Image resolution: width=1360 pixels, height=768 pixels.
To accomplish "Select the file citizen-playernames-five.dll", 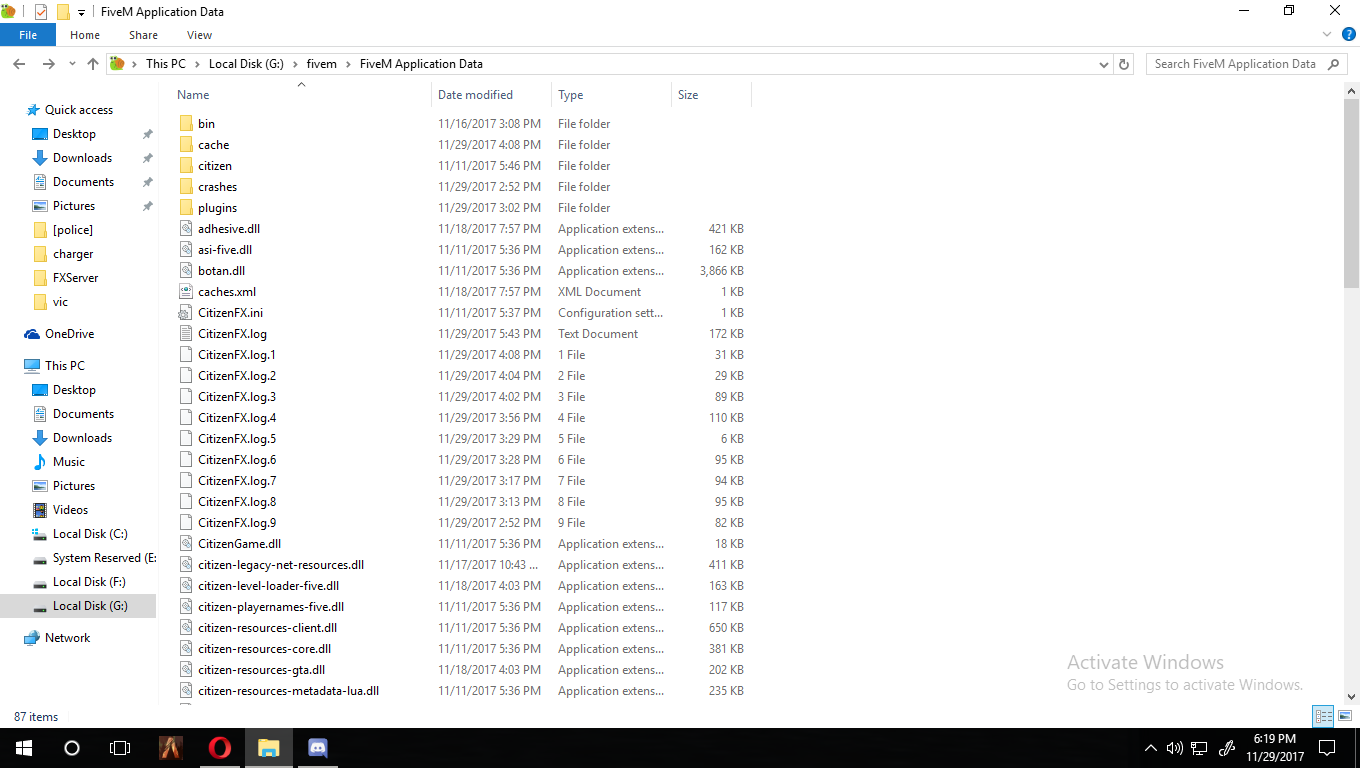I will (271, 607).
